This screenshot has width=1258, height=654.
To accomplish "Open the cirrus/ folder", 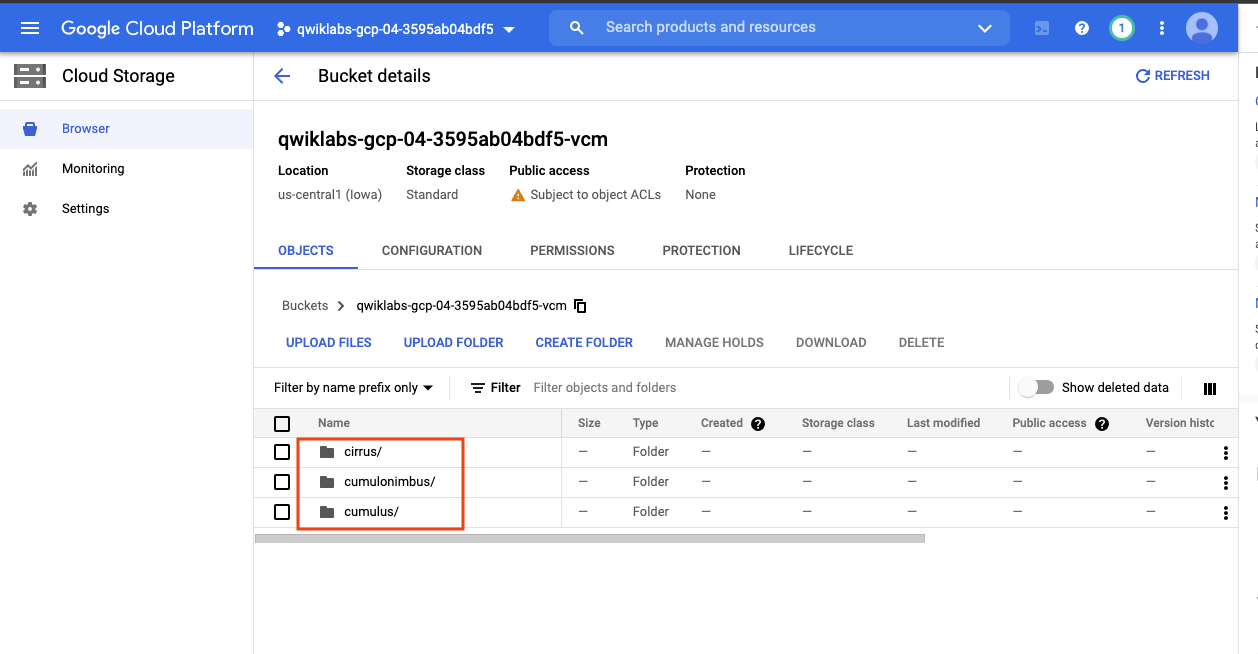I will tap(363, 452).
